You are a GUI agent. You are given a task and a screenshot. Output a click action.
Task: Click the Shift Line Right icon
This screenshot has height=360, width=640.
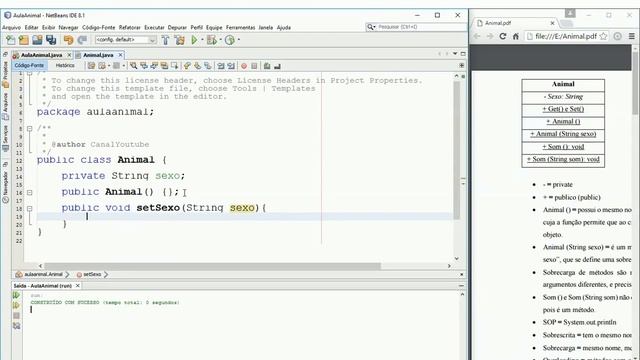[231, 66]
